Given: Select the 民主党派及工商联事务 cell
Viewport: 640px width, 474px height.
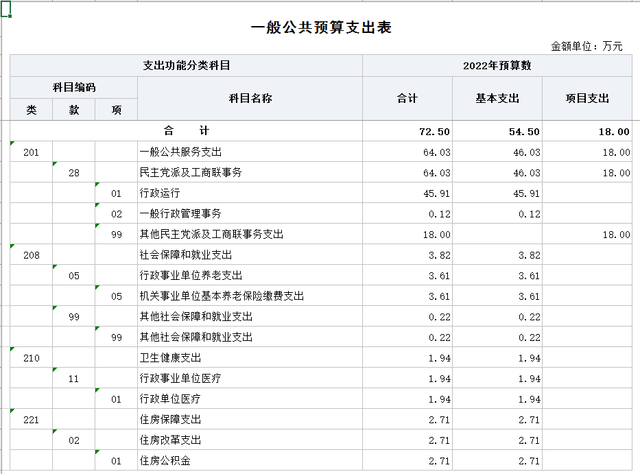Looking at the screenshot, I should 250,173.
